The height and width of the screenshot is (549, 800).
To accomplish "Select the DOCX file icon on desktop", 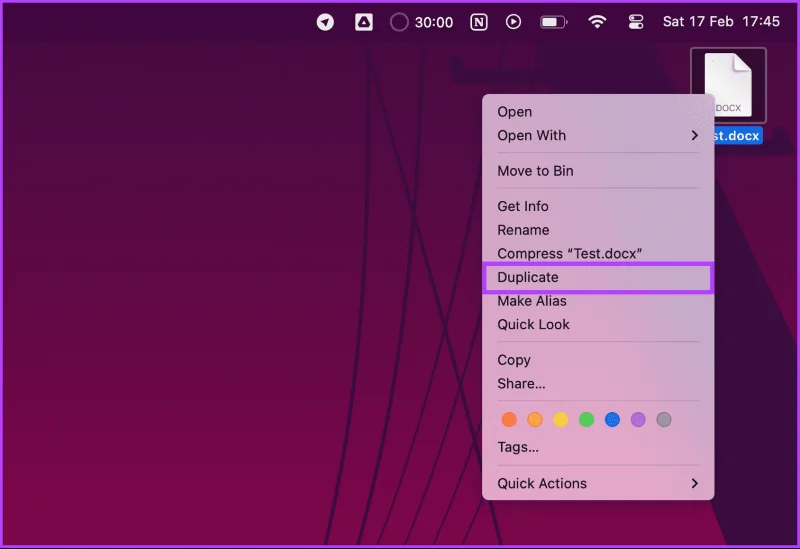I will point(728,85).
